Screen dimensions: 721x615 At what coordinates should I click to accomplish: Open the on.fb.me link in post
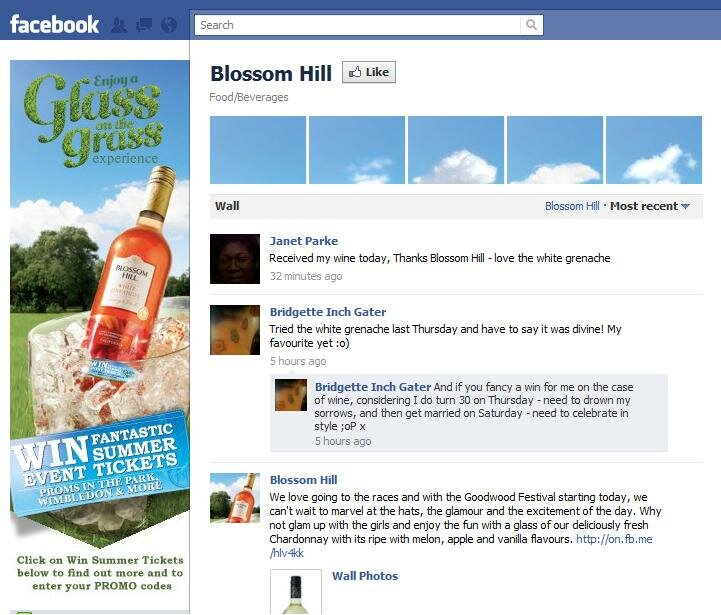click(461, 546)
